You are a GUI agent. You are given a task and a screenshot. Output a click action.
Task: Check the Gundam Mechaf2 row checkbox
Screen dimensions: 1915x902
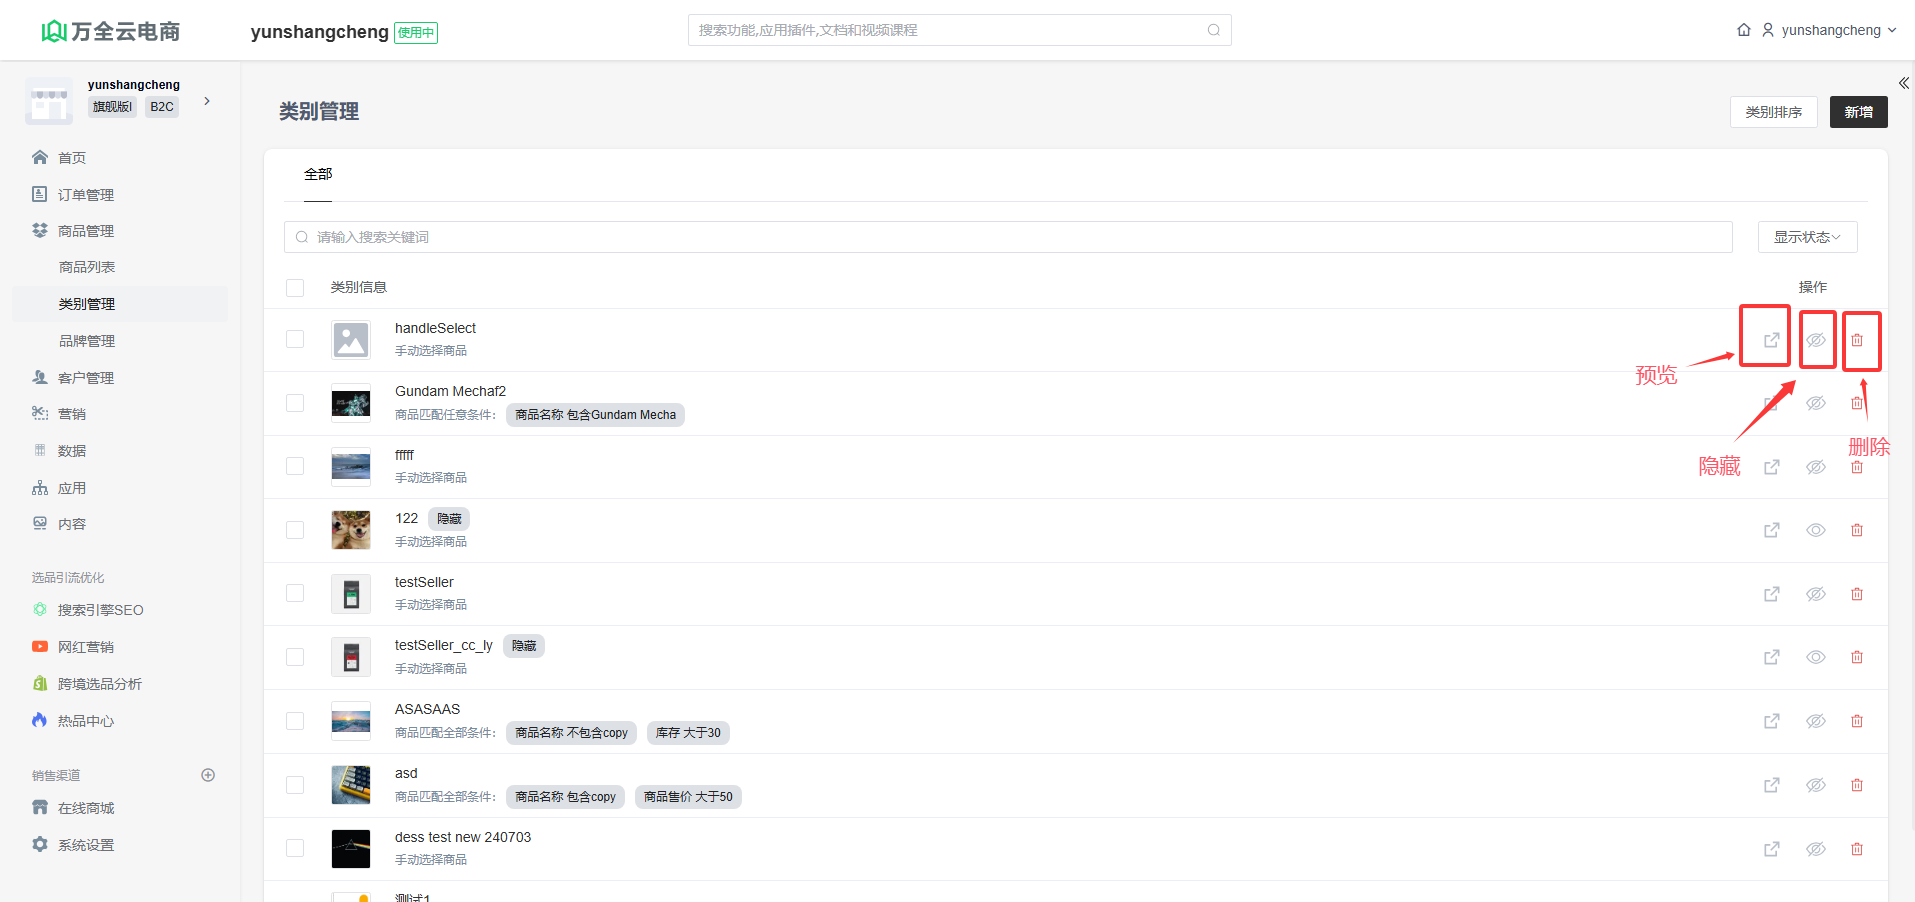(295, 403)
